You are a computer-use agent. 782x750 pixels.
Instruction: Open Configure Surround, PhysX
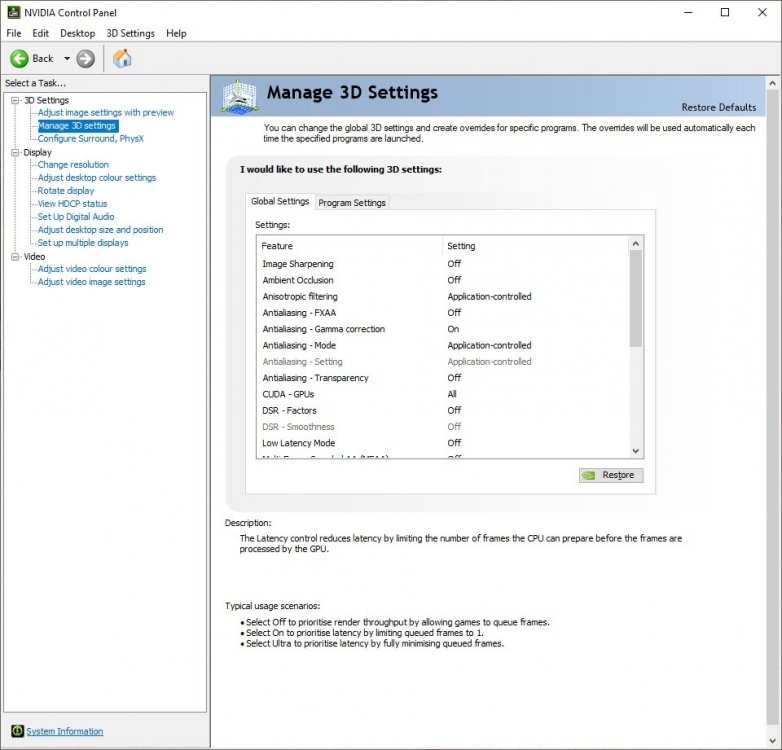tap(91, 139)
